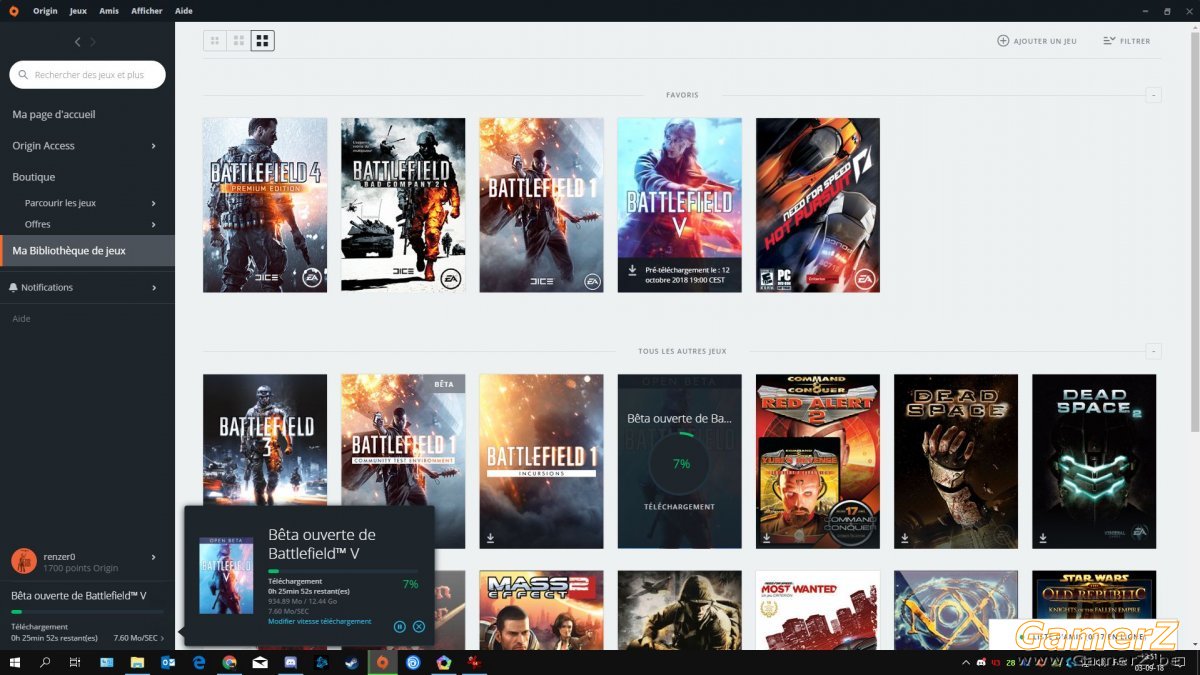The width and height of the screenshot is (1200, 675).
Task: Open the Battlefield Bad Company 2 tile
Action: [x=403, y=205]
